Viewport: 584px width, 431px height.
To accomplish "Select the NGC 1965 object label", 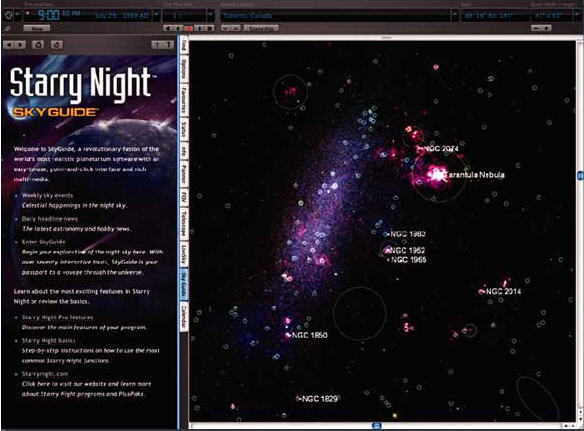I will click(x=409, y=260).
